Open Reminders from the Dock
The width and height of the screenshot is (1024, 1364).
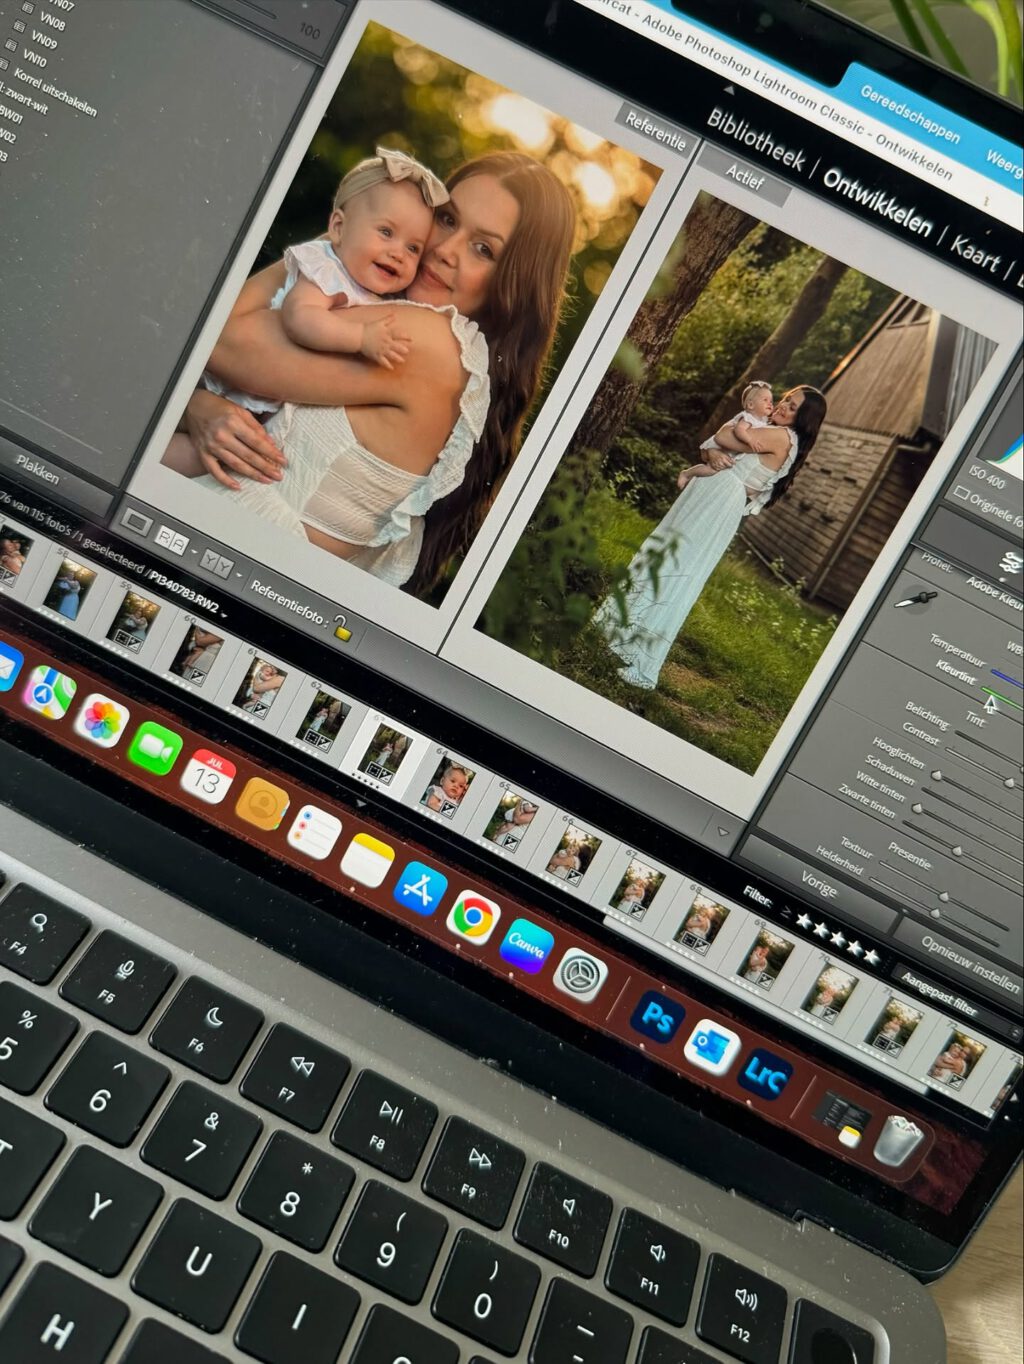(x=314, y=831)
